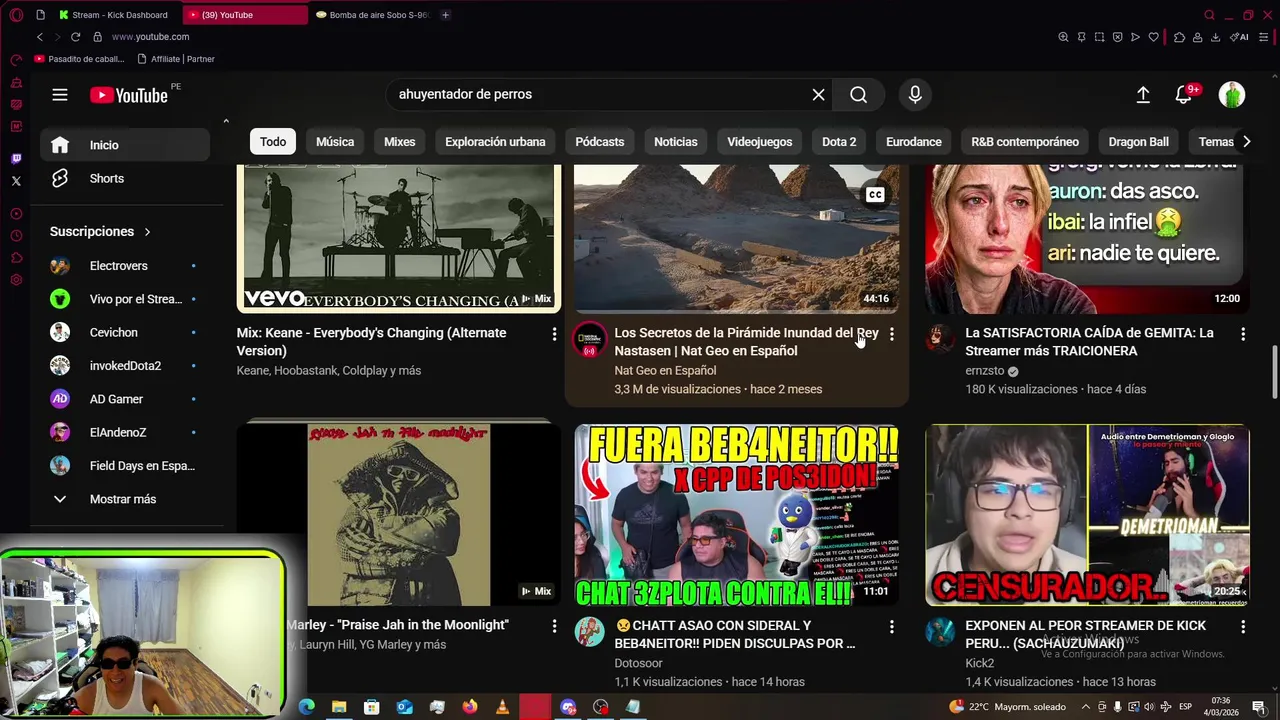Open the Create upload button
1280x720 pixels.
(x=1143, y=94)
